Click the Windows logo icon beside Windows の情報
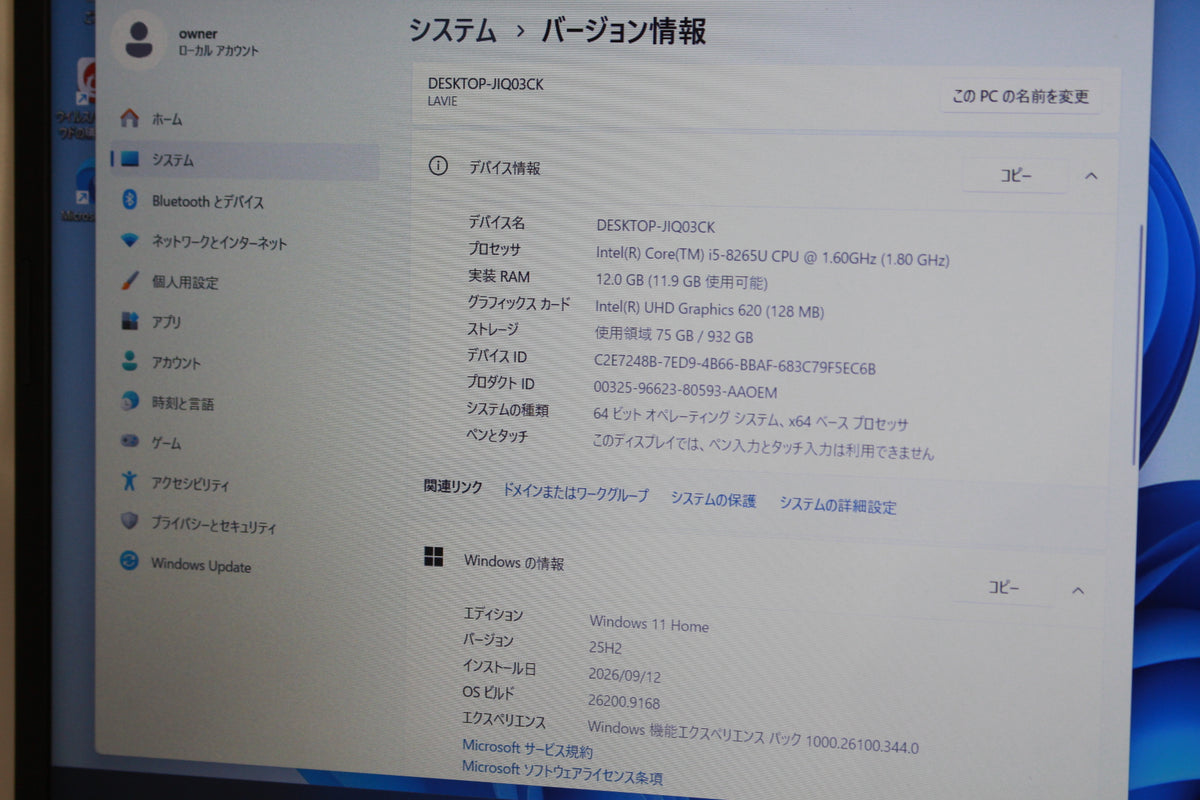1200x800 pixels. point(433,558)
